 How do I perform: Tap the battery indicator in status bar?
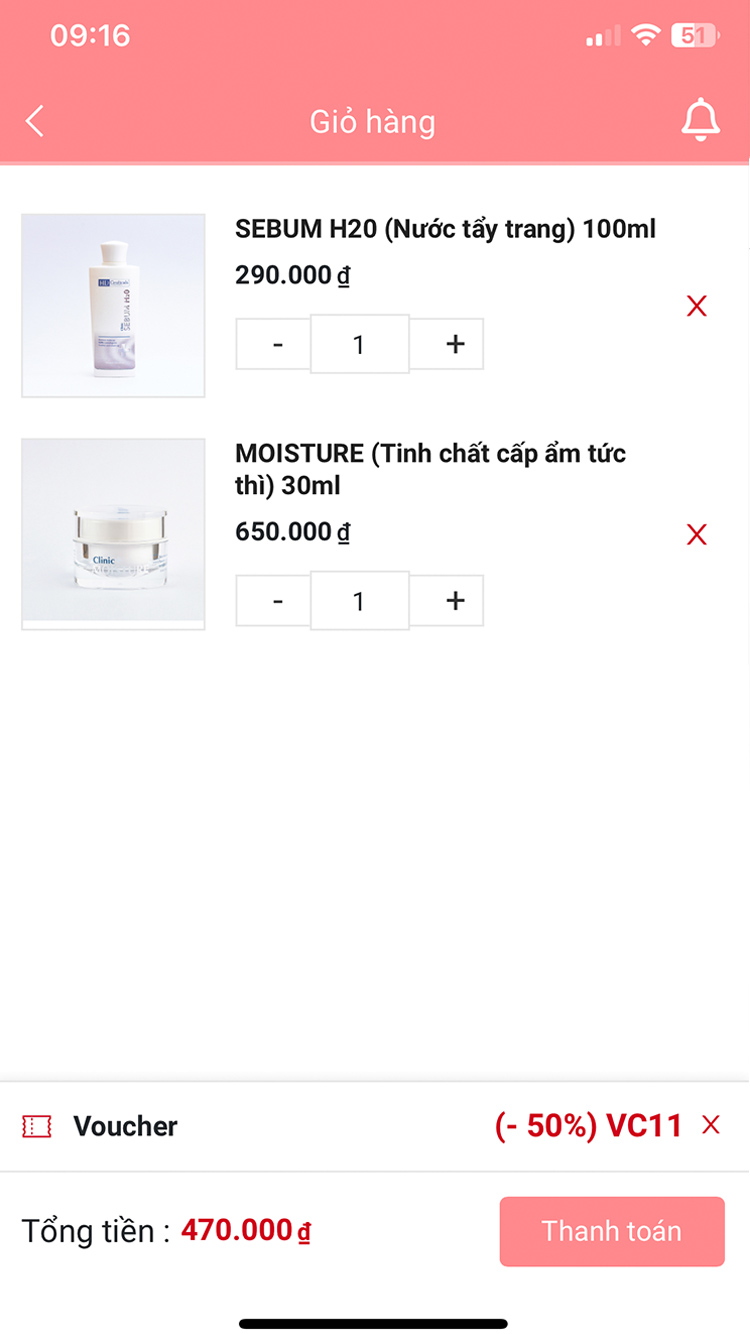695,36
